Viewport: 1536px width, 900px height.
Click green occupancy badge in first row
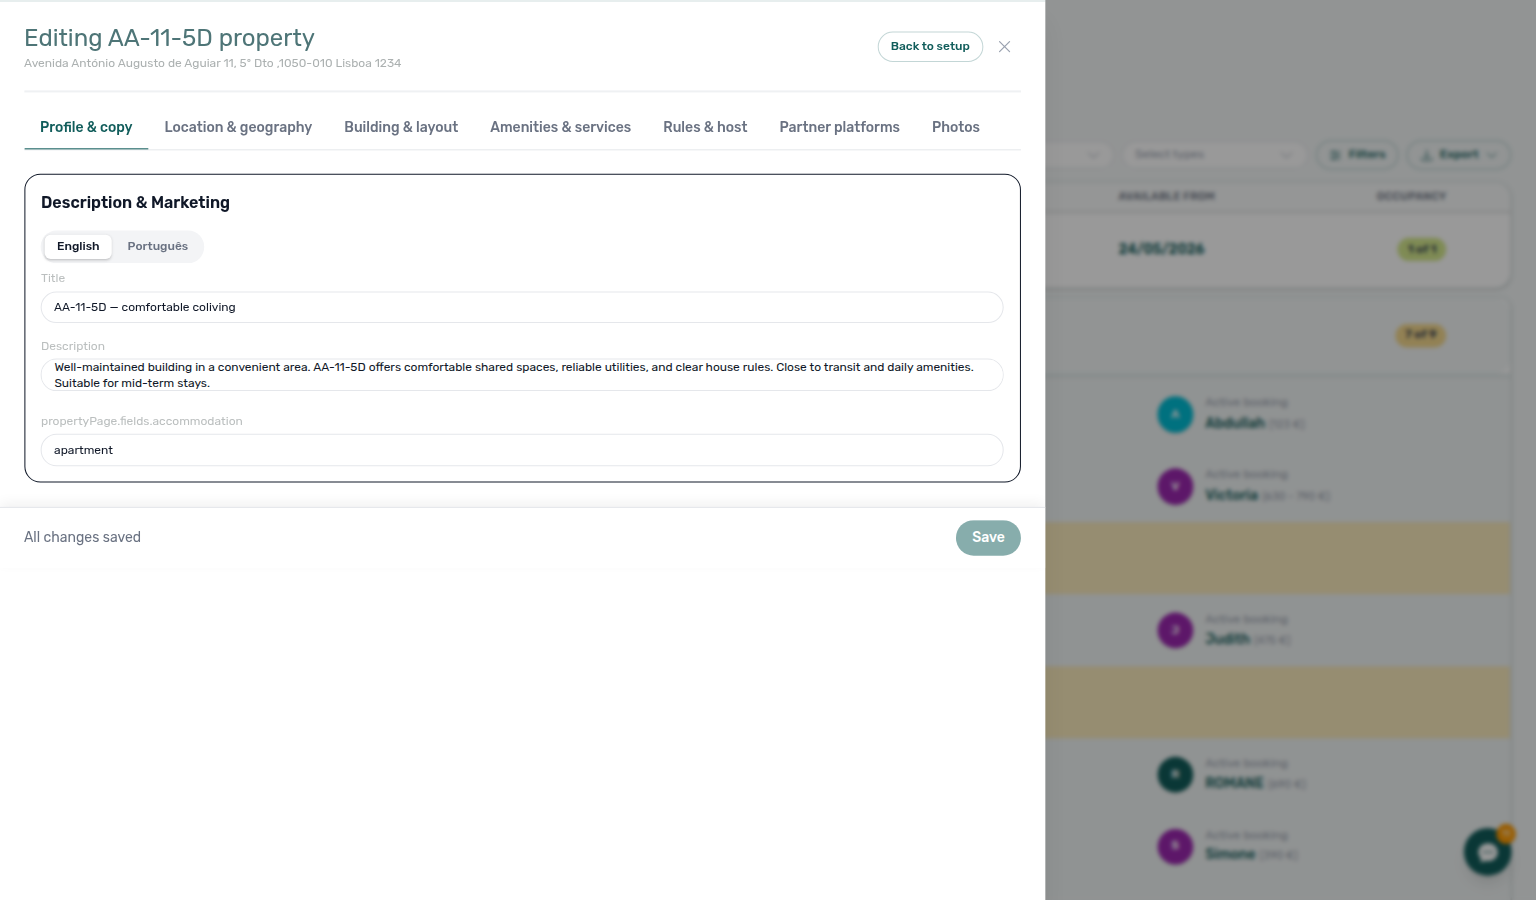(x=1421, y=249)
